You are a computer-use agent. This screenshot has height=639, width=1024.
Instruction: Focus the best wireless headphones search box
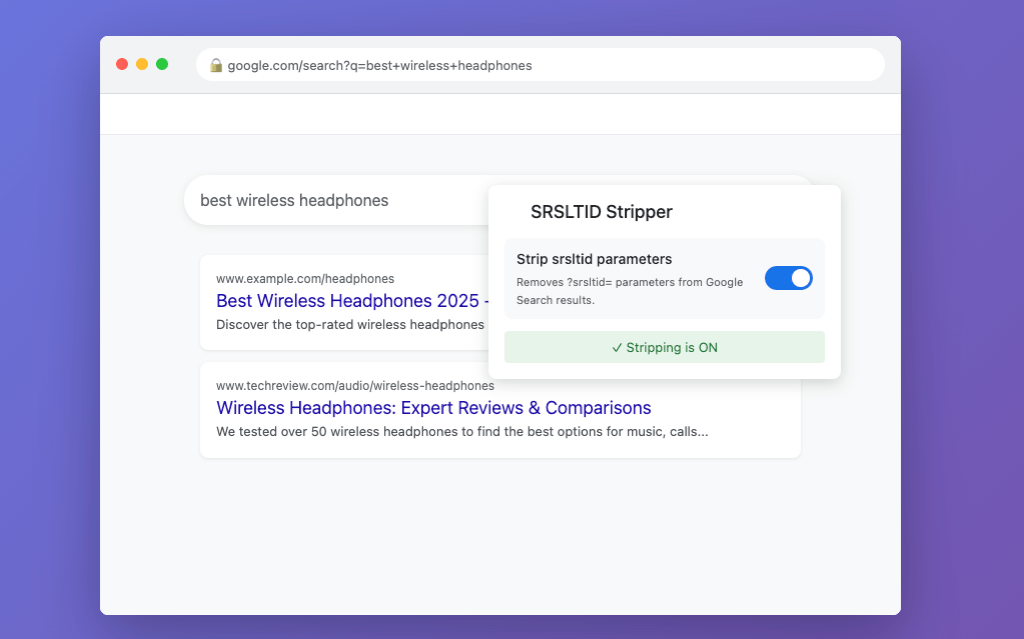pyautogui.click(x=293, y=200)
